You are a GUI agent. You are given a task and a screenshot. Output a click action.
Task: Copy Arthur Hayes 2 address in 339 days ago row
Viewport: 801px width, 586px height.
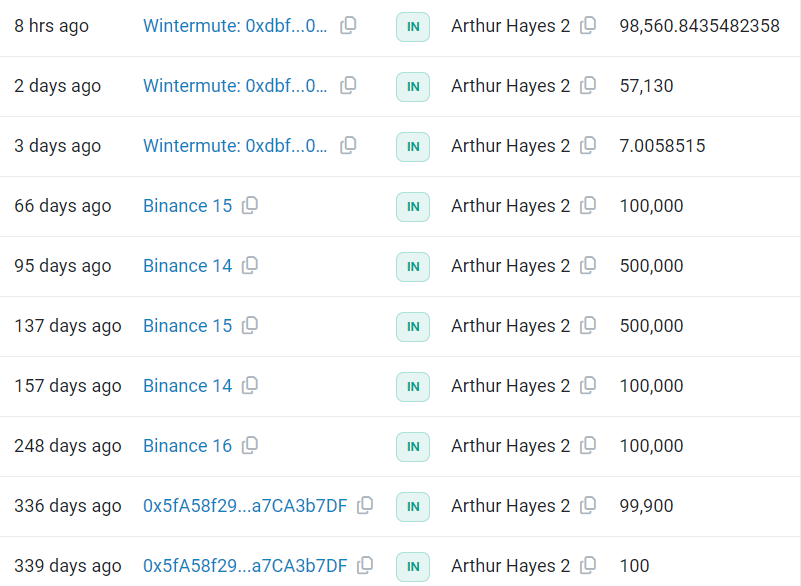(588, 565)
